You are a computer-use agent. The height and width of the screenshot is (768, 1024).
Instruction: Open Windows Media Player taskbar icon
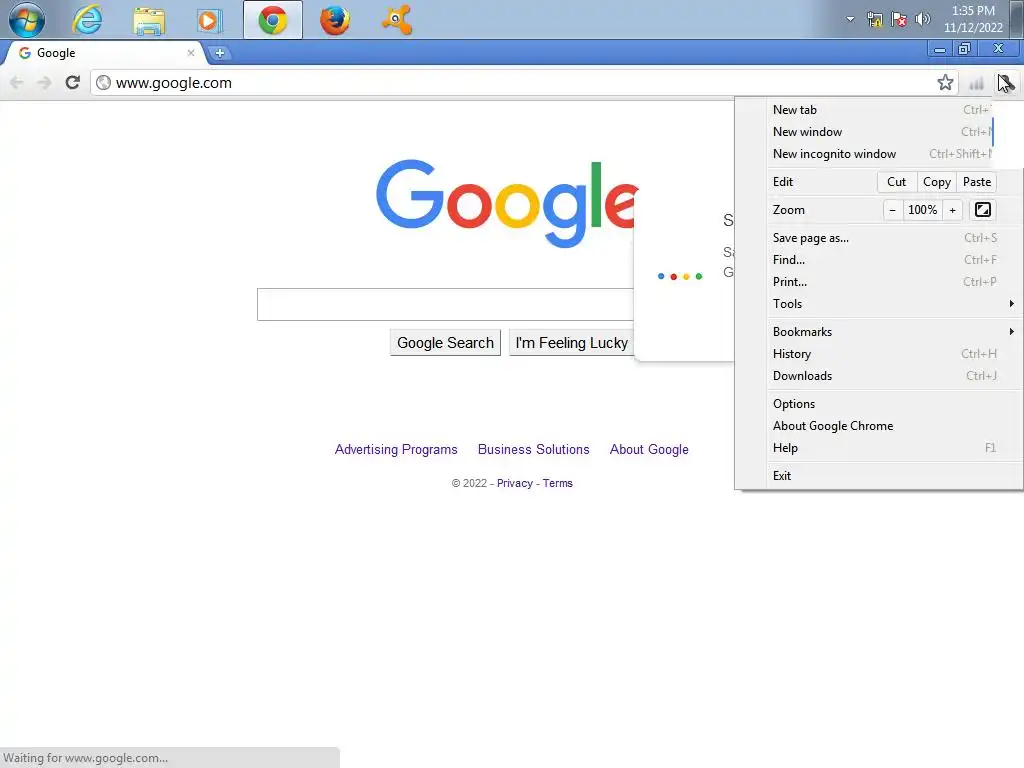point(210,20)
